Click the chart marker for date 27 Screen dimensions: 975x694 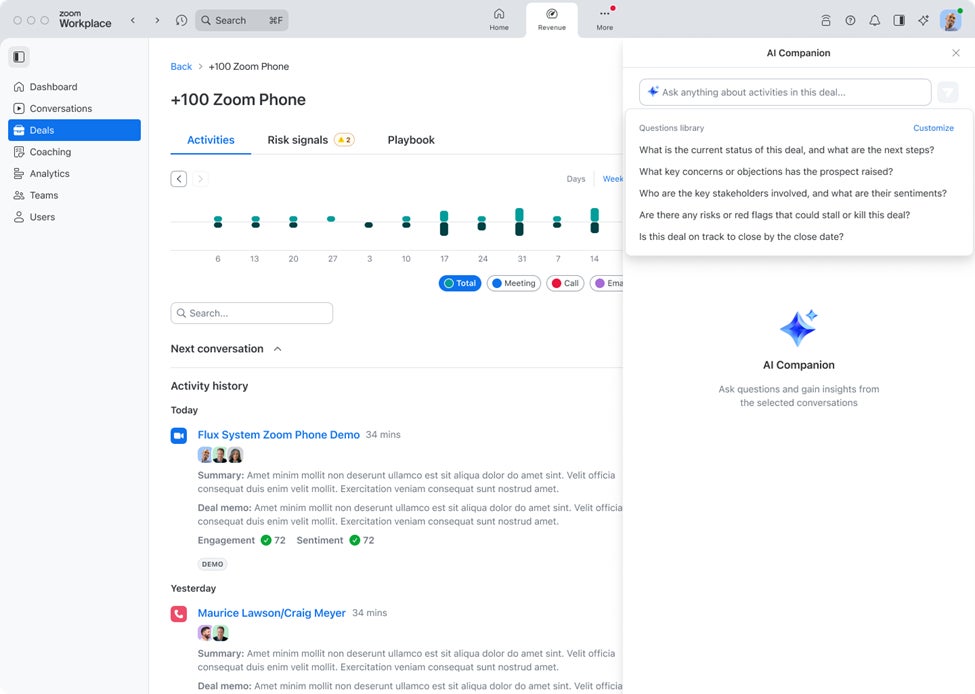pyautogui.click(x=331, y=219)
